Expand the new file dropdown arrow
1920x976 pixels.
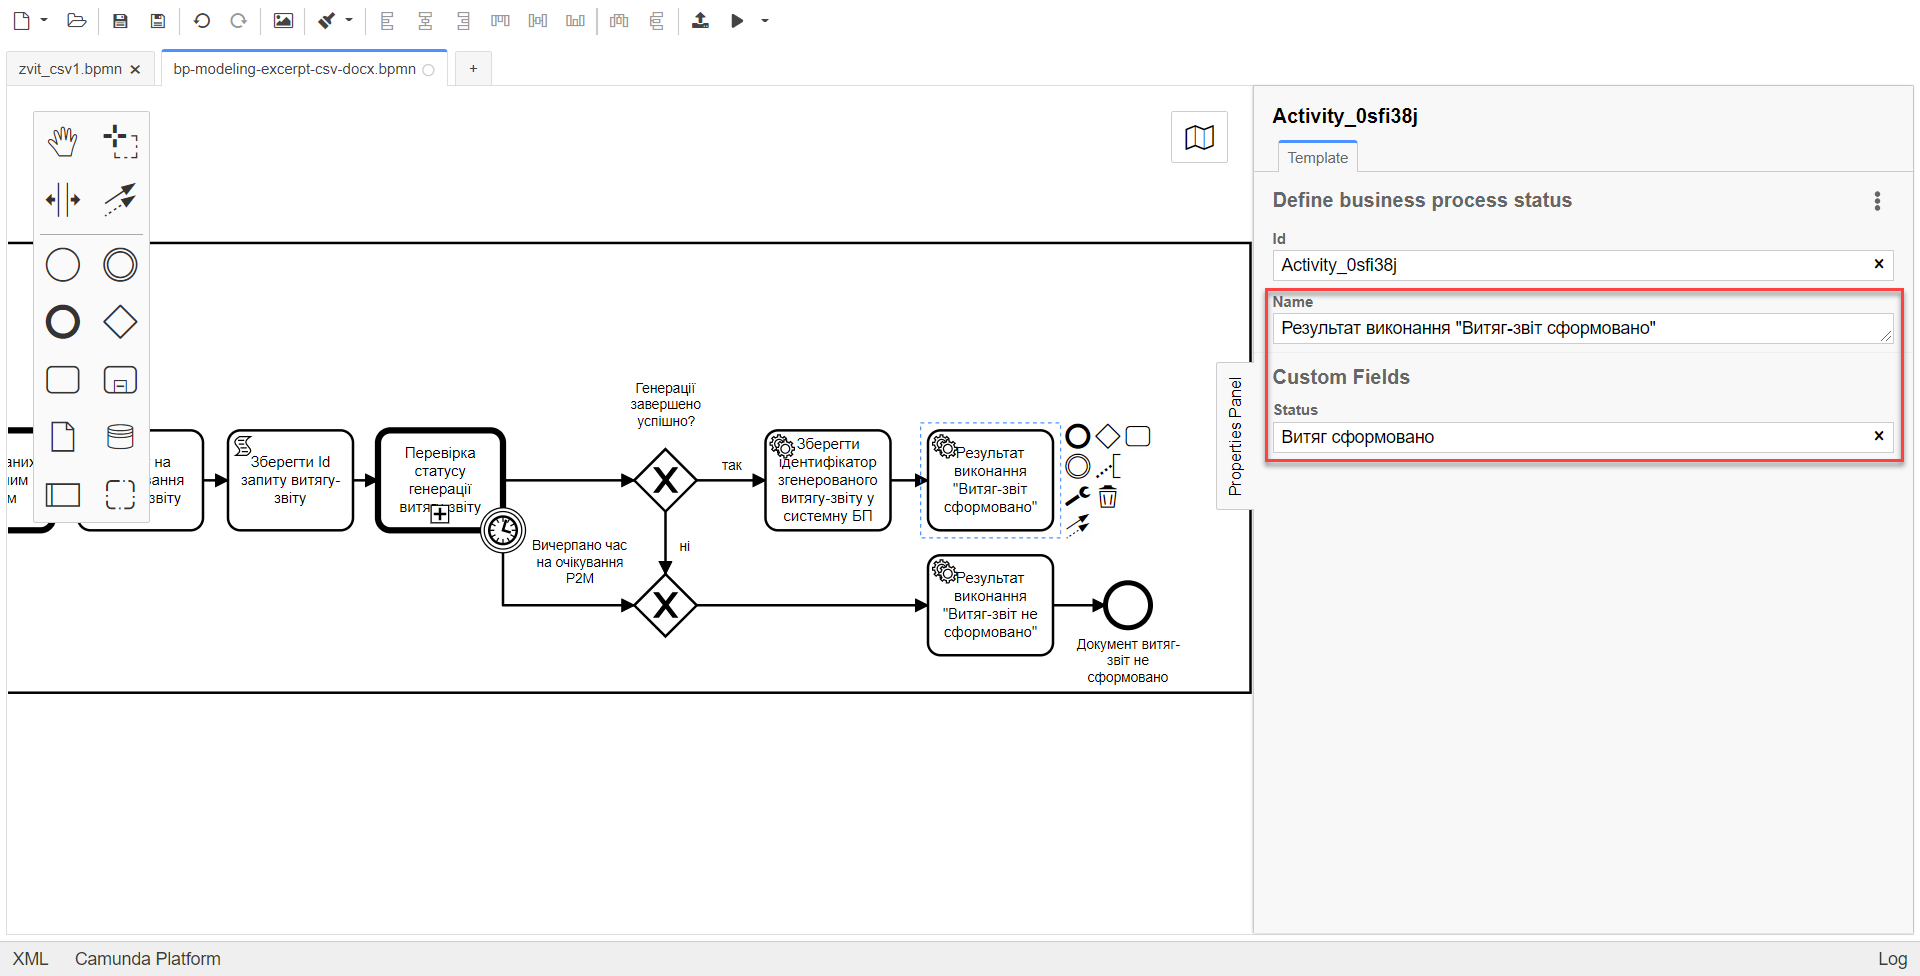44,20
